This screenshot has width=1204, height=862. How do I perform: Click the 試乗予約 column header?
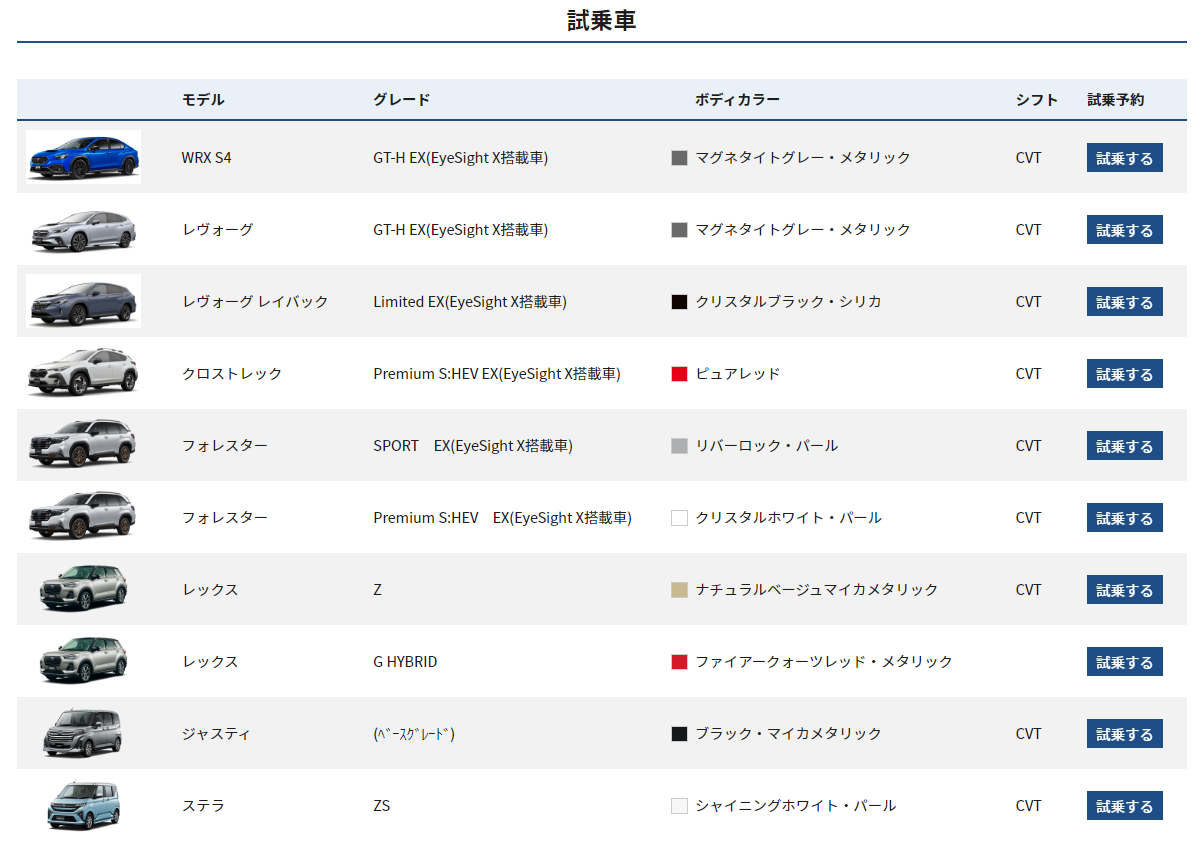pyautogui.click(x=1116, y=100)
